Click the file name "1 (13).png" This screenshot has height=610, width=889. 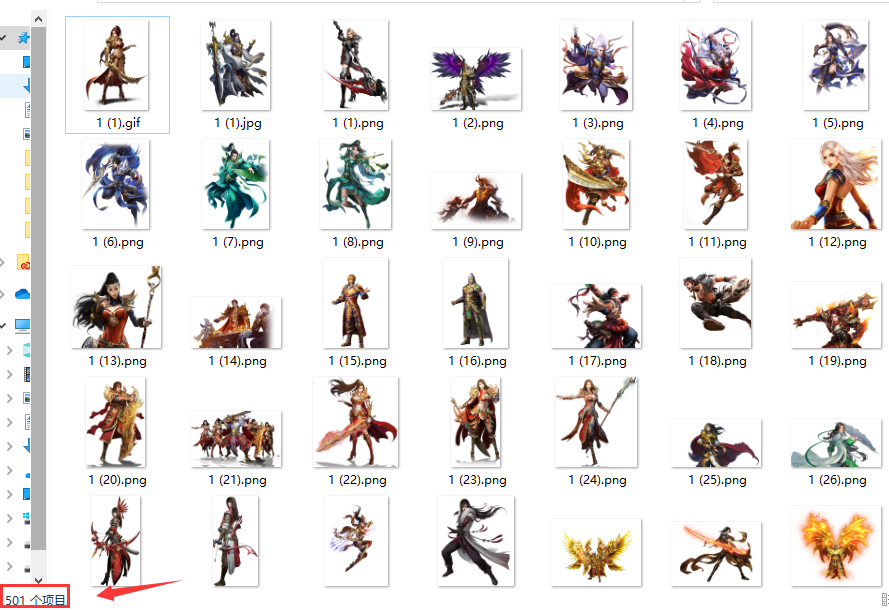pos(117,361)
